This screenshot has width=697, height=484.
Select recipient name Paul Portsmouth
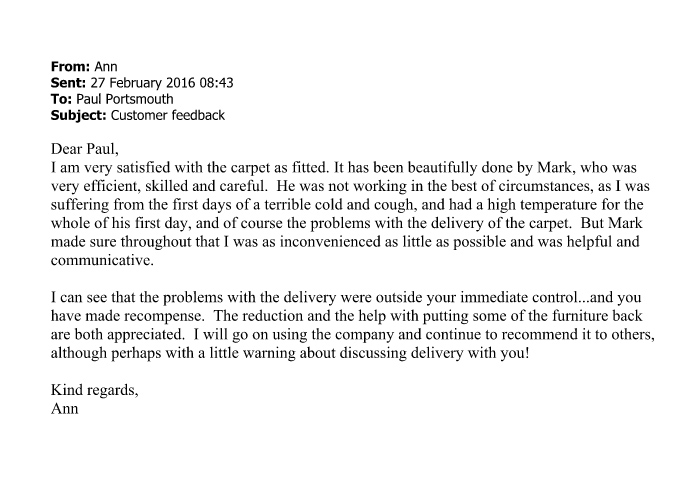tap(126, 99)
